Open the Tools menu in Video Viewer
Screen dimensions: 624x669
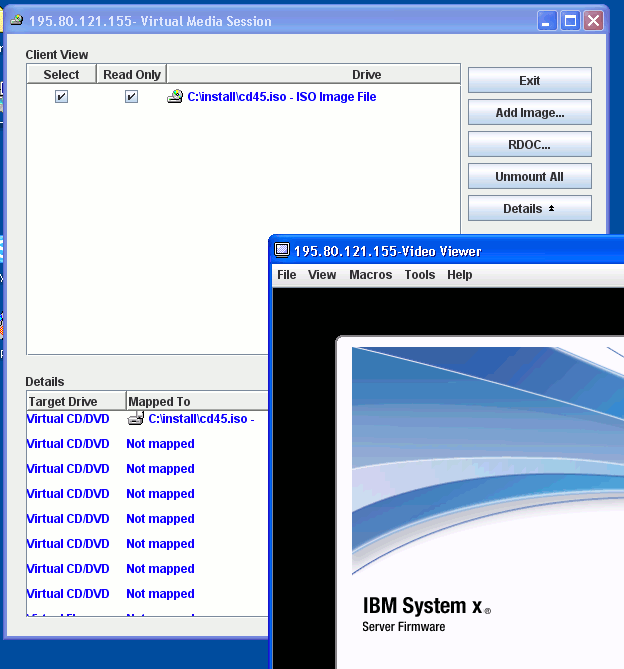point(419,275)
